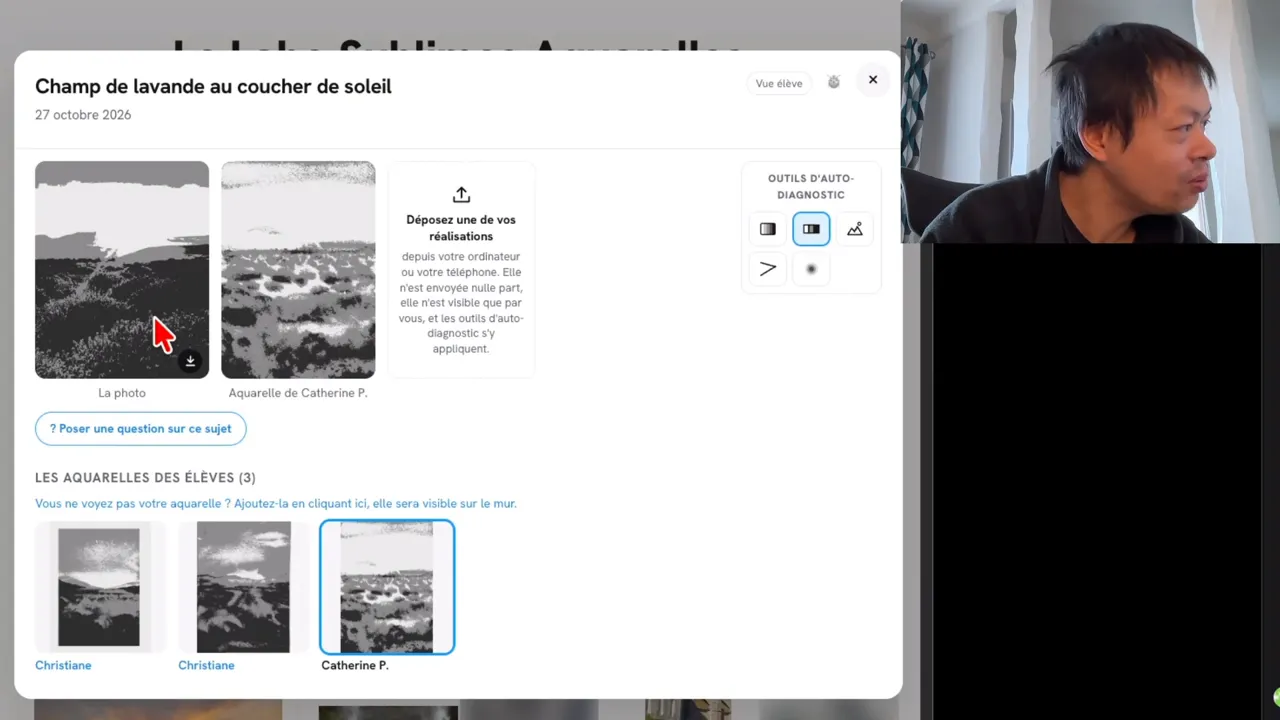Select the grayscale gradient diagnostic tool
Screen dimensions: 1280x720
pyautogui.click(x=767, y=229)
